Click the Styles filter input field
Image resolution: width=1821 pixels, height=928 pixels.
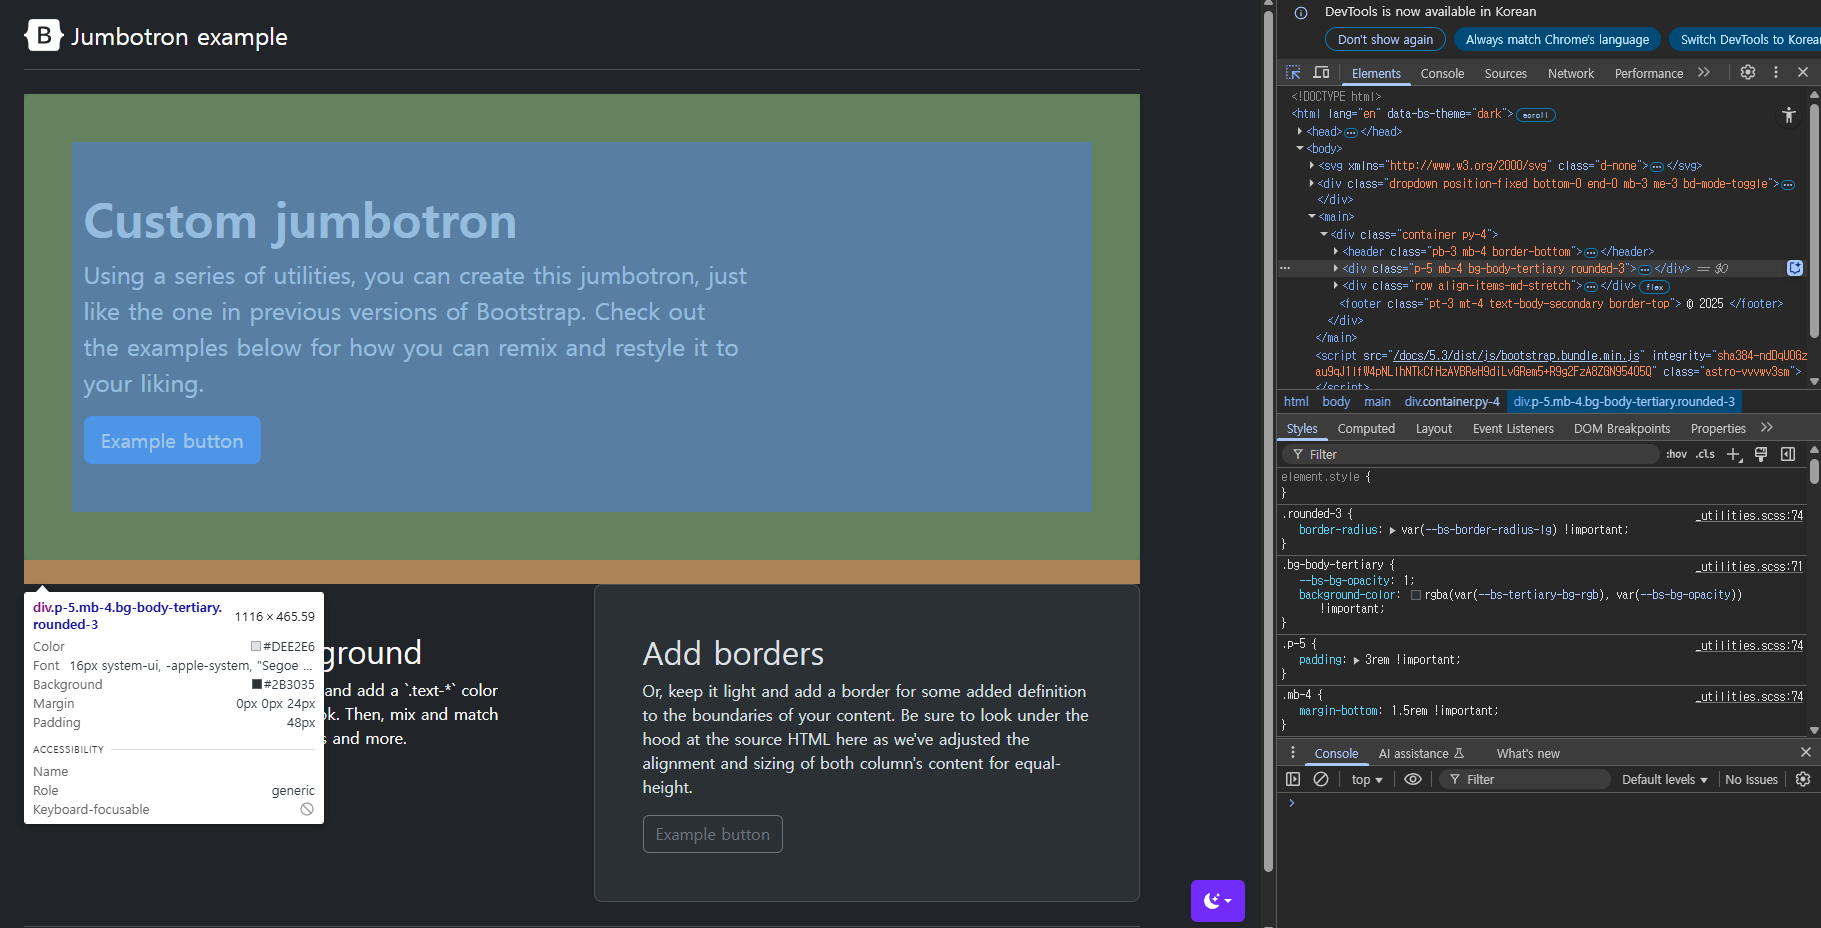(1470, 454)
